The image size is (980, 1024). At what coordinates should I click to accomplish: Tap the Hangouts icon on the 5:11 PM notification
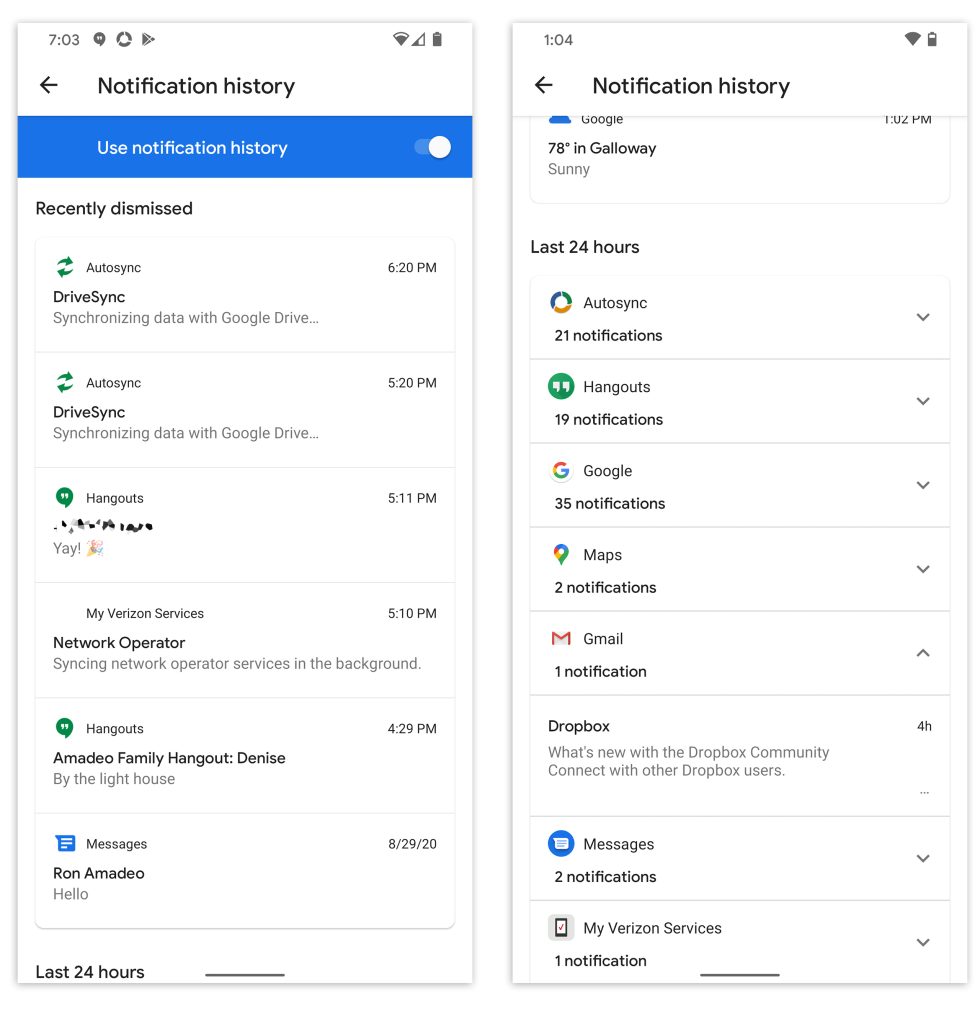pos(65,498)
